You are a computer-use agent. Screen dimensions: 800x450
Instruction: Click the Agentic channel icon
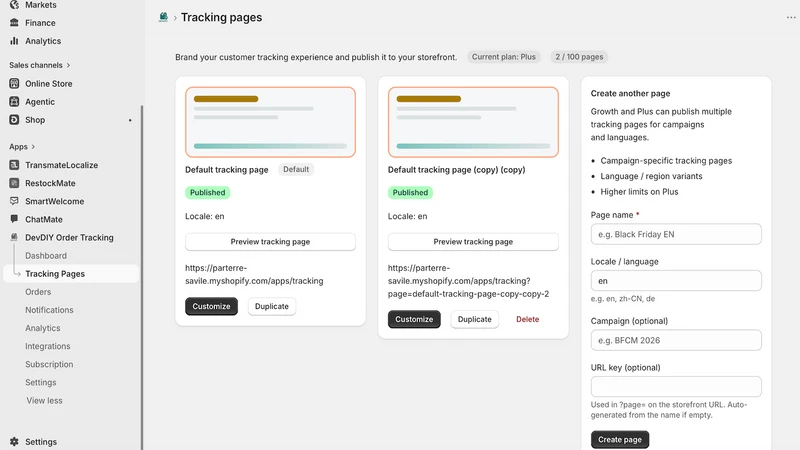(14, 102)
